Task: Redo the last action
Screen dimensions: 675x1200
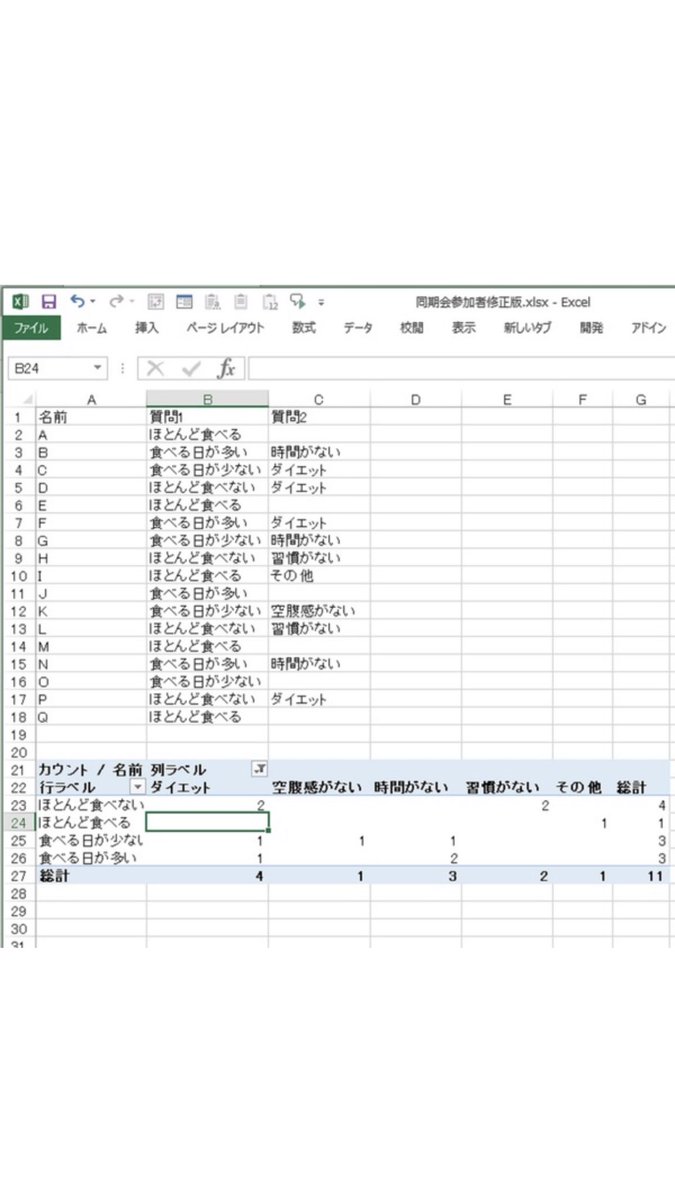Action: coord(116,301)
